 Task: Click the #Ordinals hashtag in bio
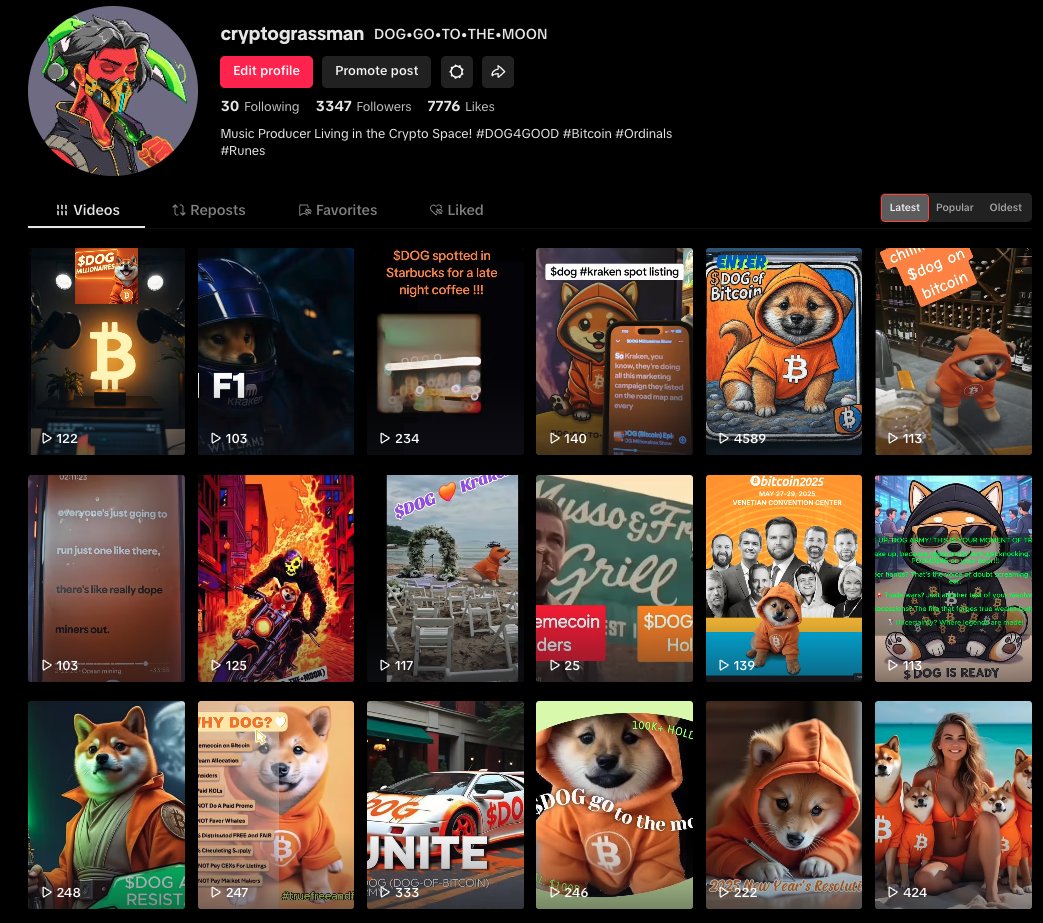pyautogui.click(x=643, y=134)
